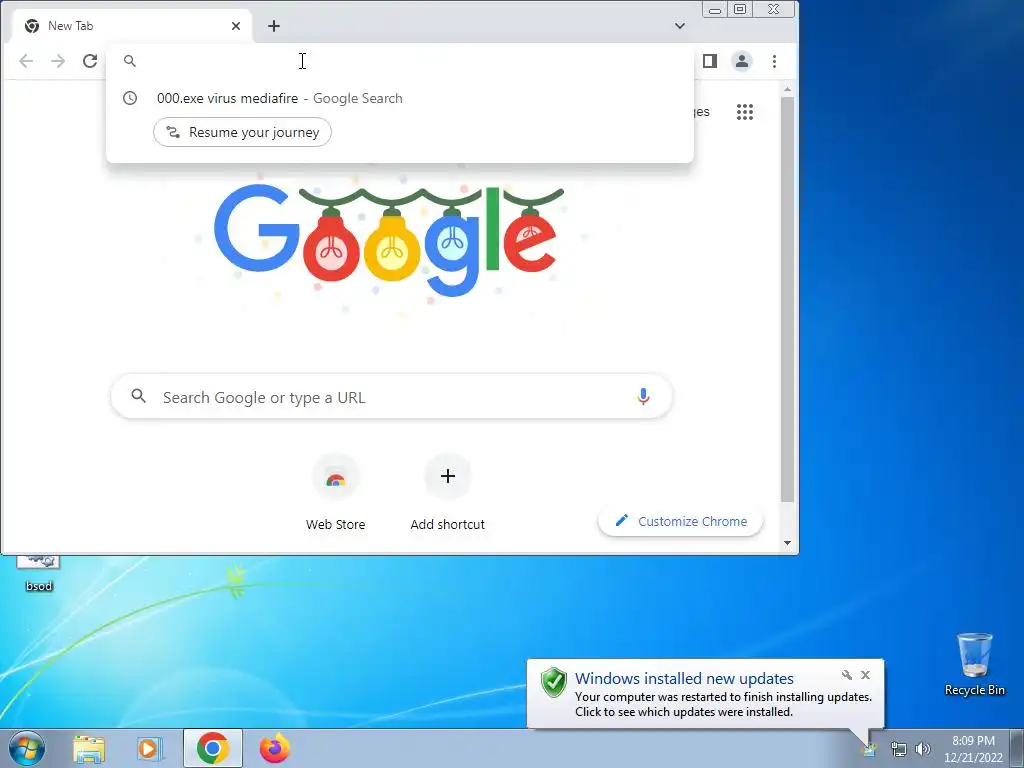The width and height of the screenshot is (1024, 768).
Task: Launch Windows Media Player from the taskbar
Action: click(x=150, y=748)
